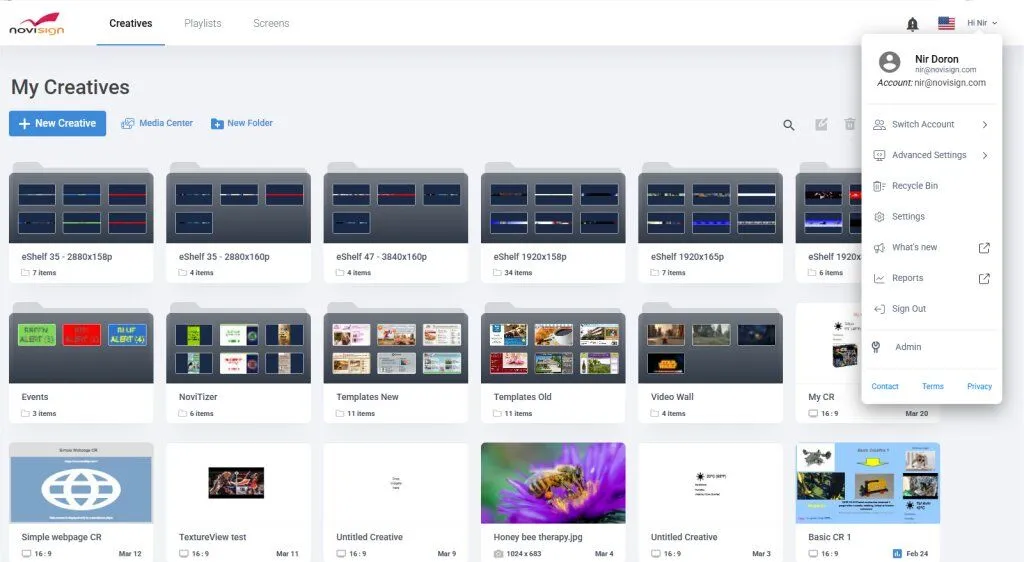Click the Privacy link
Screen dimensions: 1024x562
pyautogui.click(x=979, y=386)
